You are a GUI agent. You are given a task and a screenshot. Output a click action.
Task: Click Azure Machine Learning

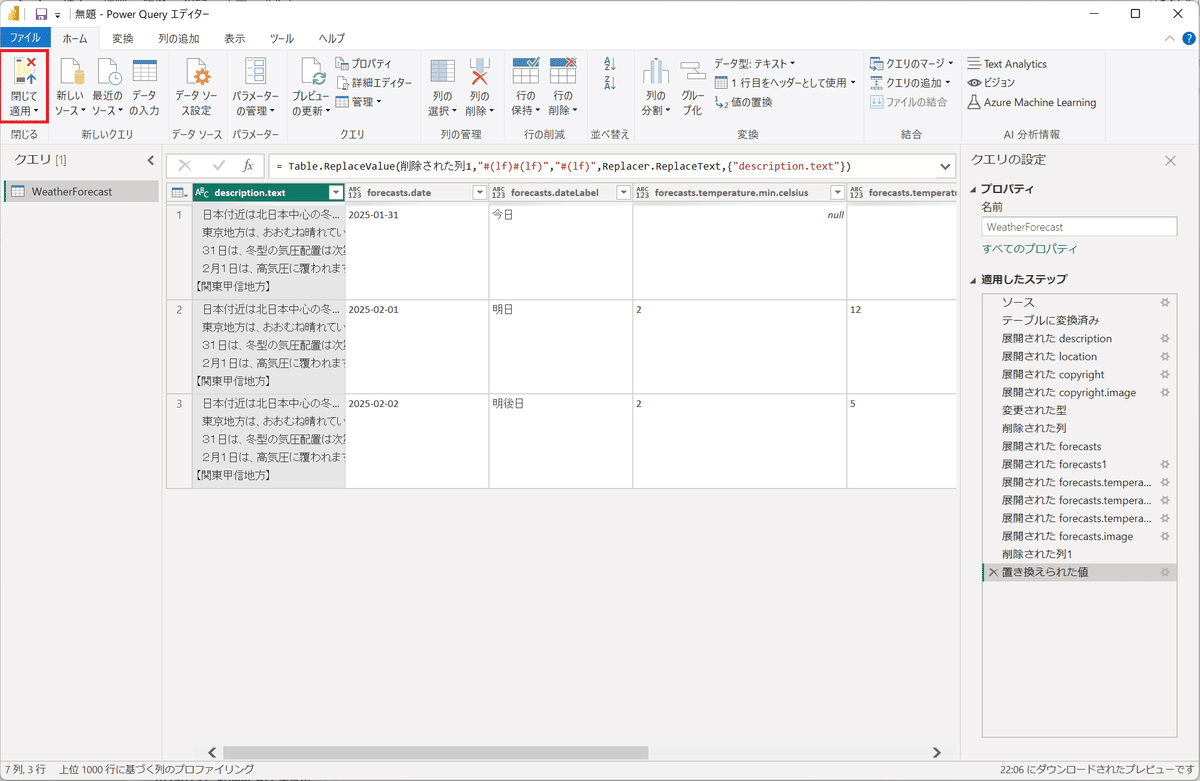[1031, 102]
